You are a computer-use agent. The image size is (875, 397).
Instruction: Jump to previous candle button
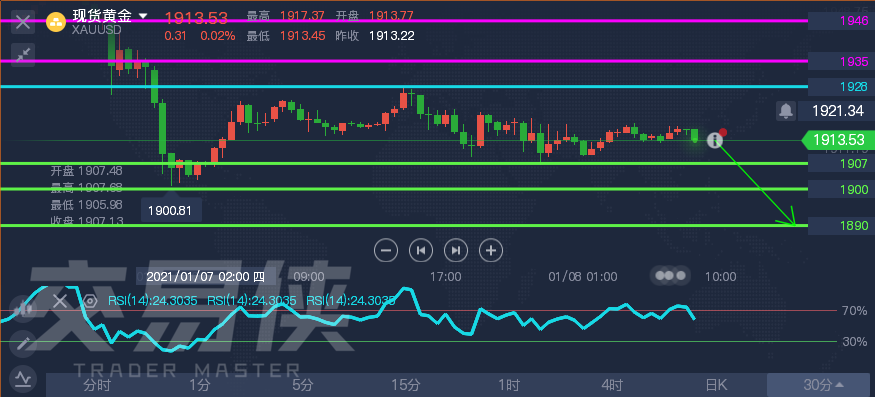421,251
